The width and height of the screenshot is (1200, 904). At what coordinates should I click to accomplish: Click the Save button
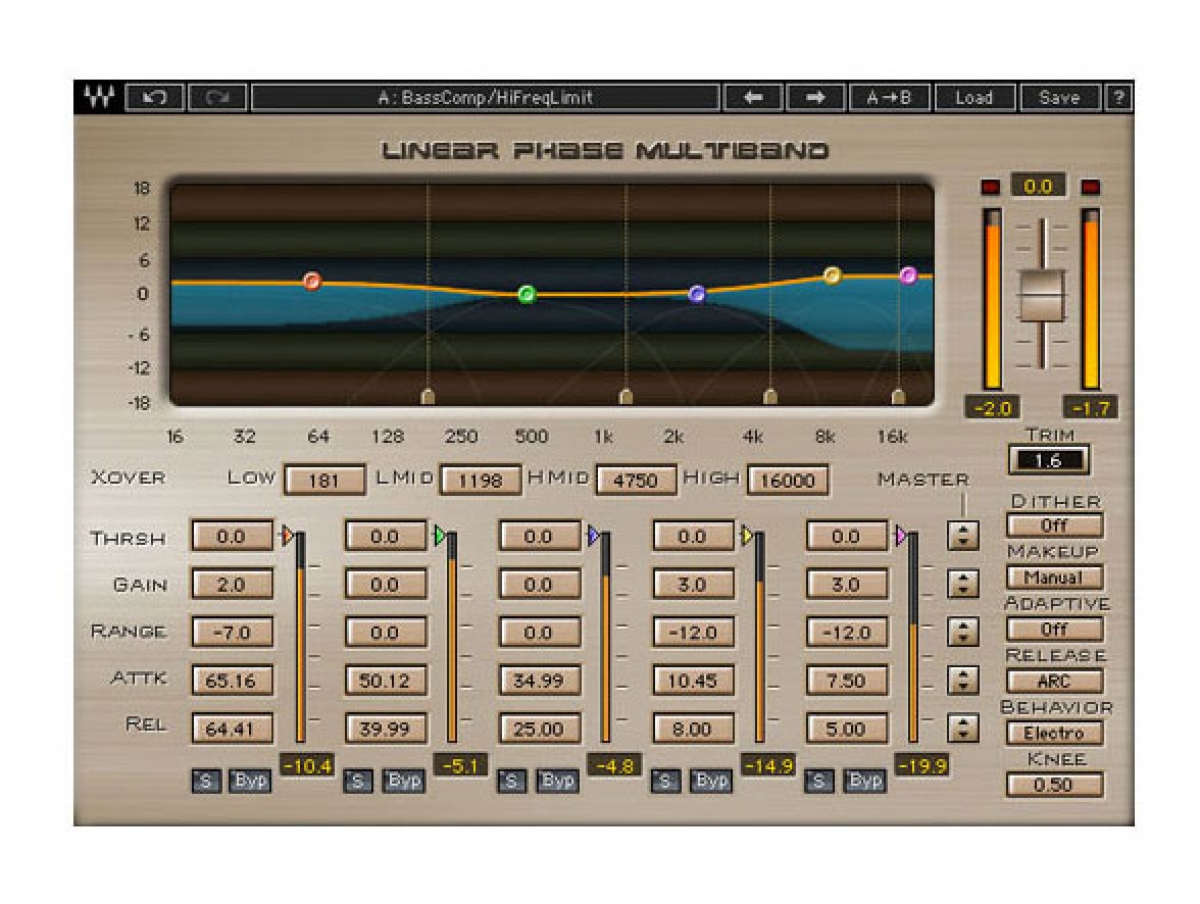(x=1059, y=97)
